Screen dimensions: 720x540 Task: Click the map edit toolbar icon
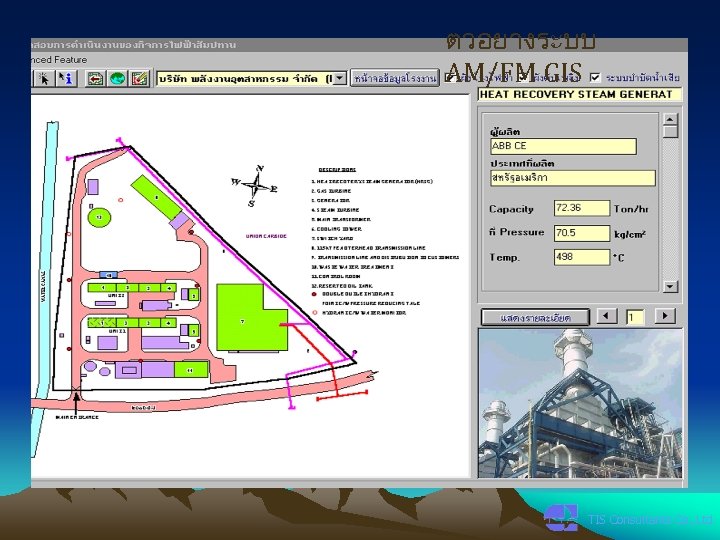click(x=140, y=79)
